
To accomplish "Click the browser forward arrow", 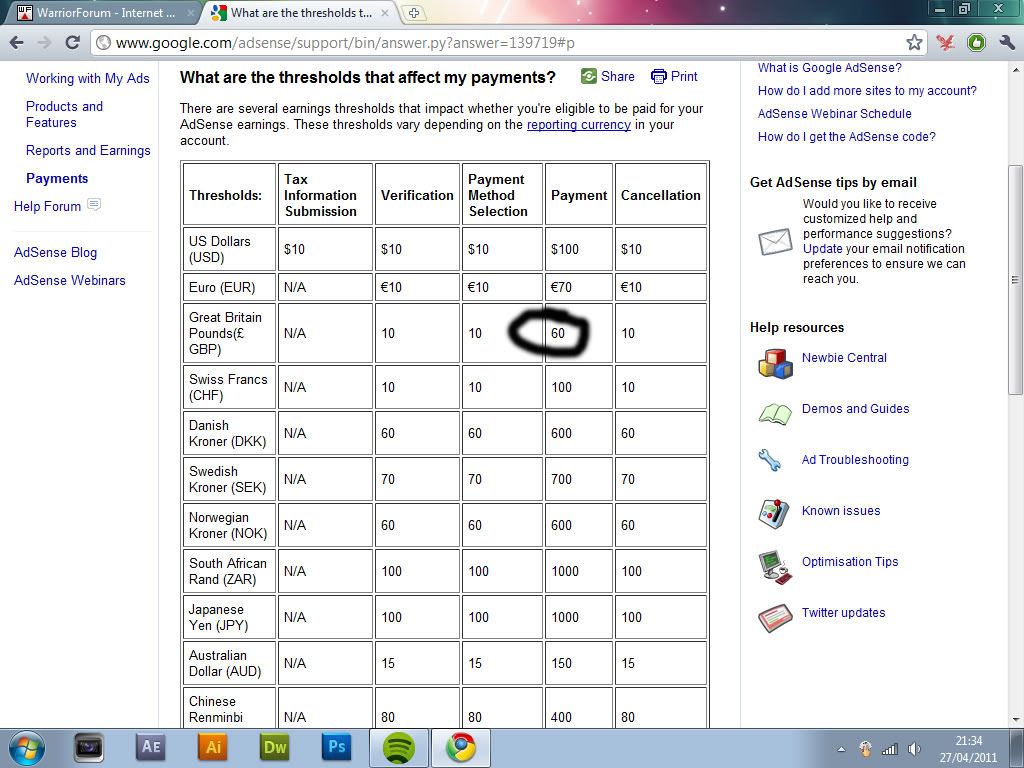I will pyautogui.click(x=44, y=43).
